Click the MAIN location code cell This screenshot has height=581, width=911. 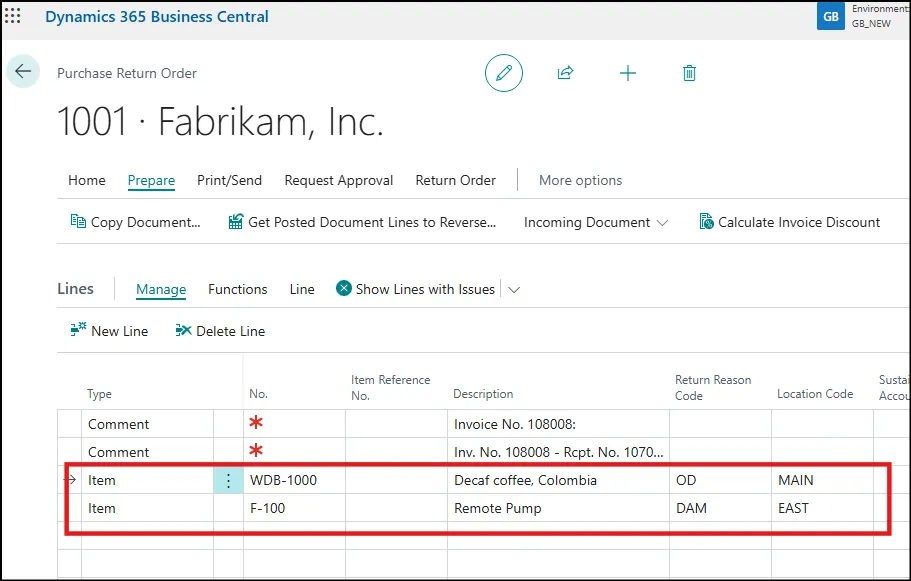coord(823,480)
